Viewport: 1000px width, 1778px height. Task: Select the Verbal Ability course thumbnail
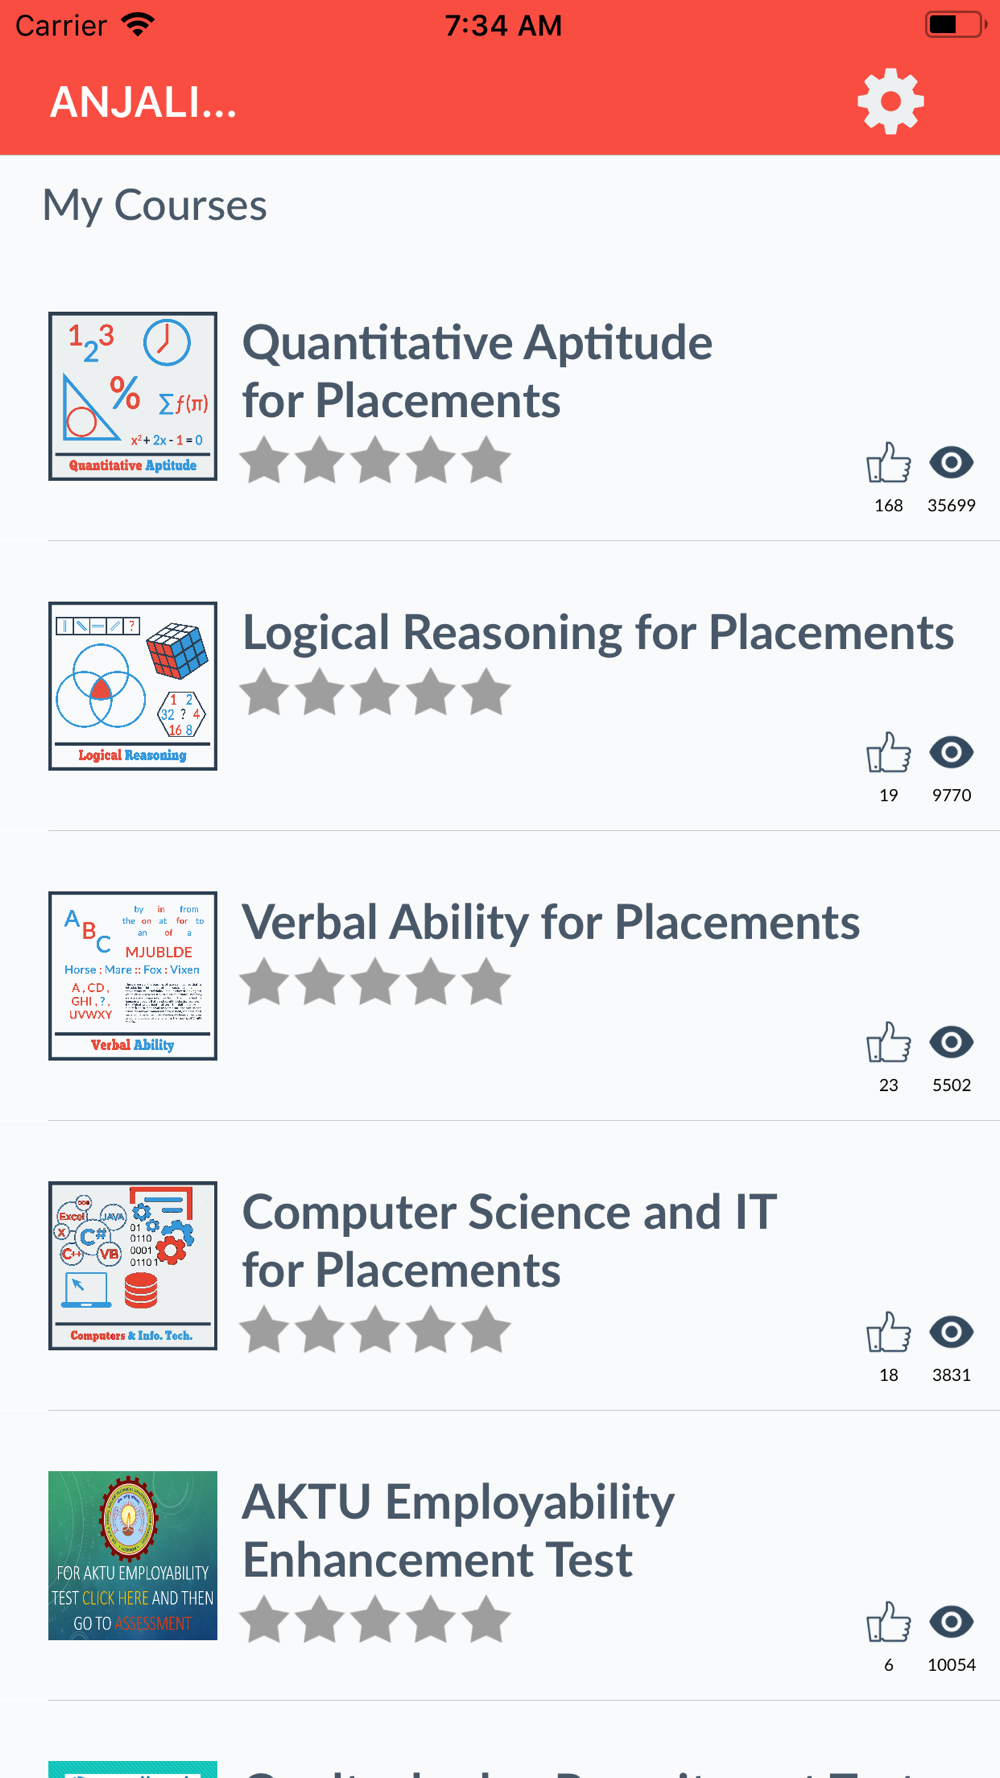click(x=133, y=976)
